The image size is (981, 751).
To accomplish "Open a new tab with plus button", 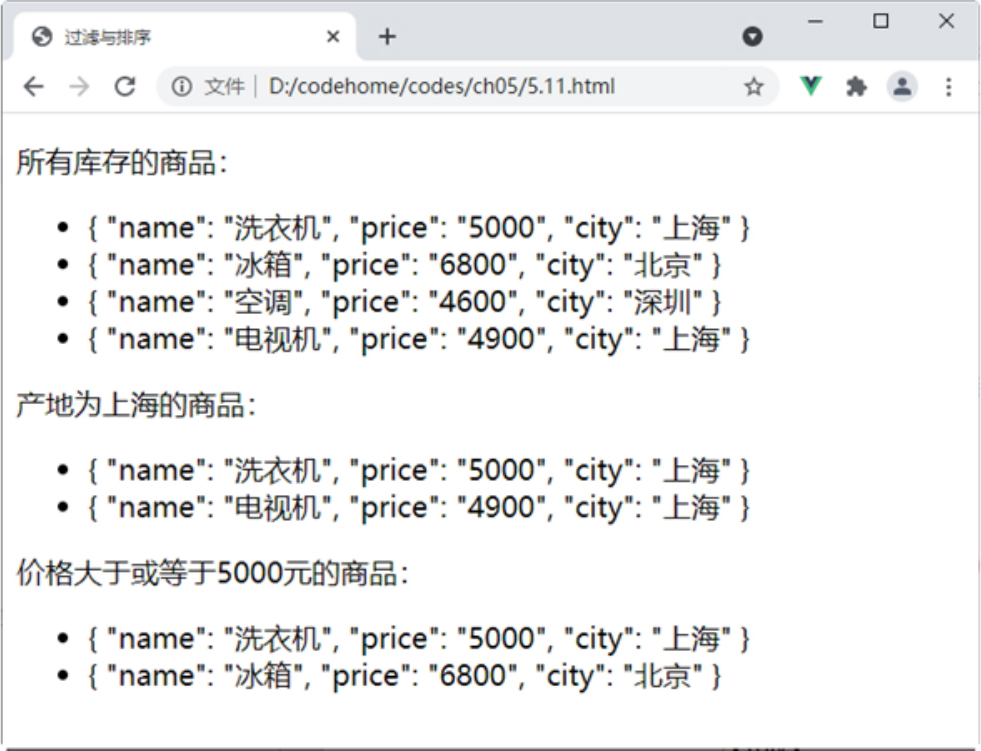I will click(387, 37).
